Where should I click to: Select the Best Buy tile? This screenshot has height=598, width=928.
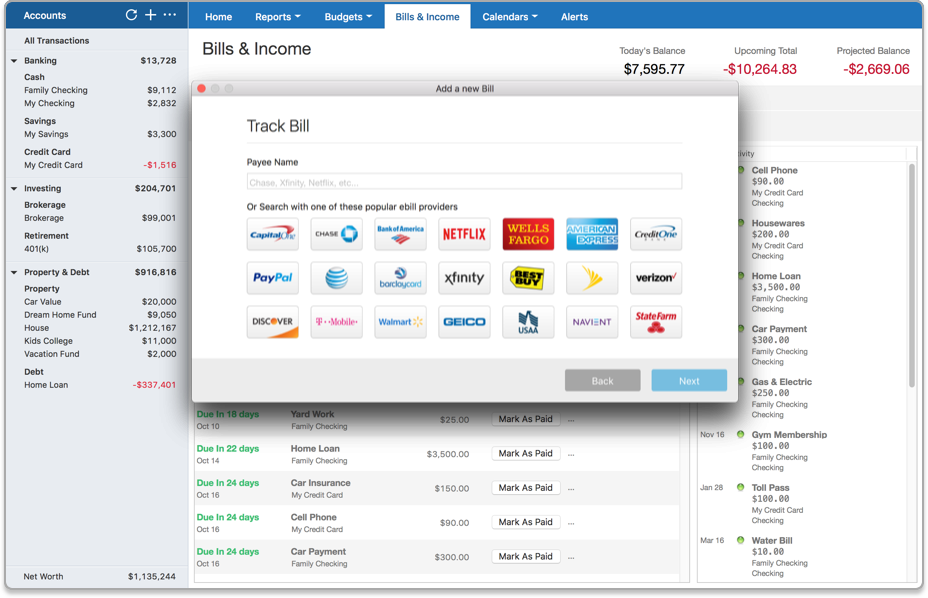coord(529,278)
